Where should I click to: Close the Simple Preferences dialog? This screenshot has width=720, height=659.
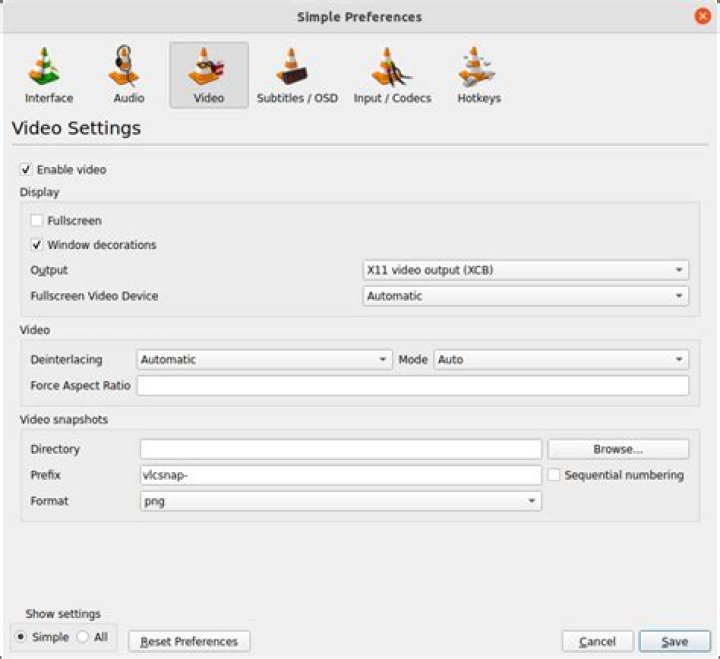(x=702, y=17)
